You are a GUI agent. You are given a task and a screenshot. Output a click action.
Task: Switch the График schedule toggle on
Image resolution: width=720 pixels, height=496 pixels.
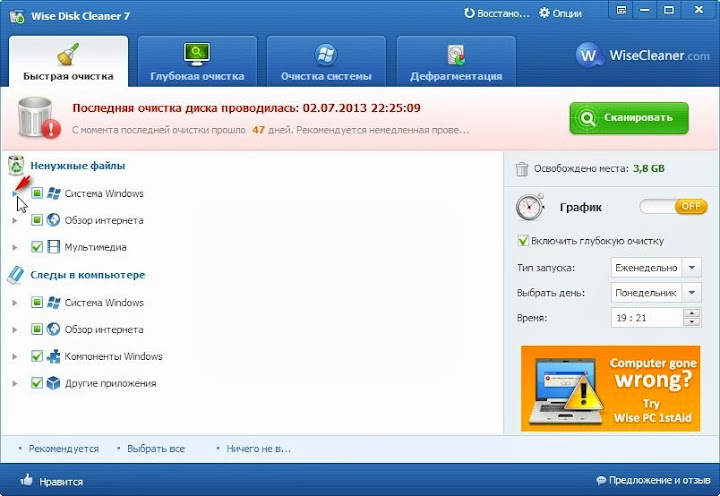[x=673, y=207]
